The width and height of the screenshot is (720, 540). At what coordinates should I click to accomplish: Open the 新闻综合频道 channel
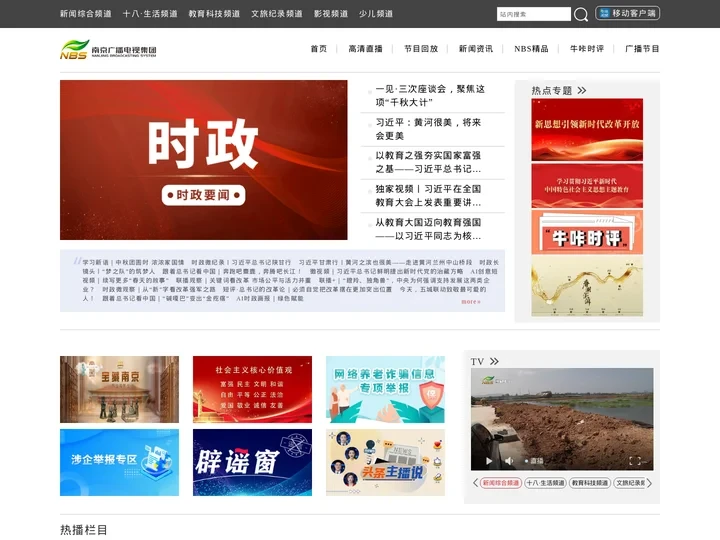[85, 14]
